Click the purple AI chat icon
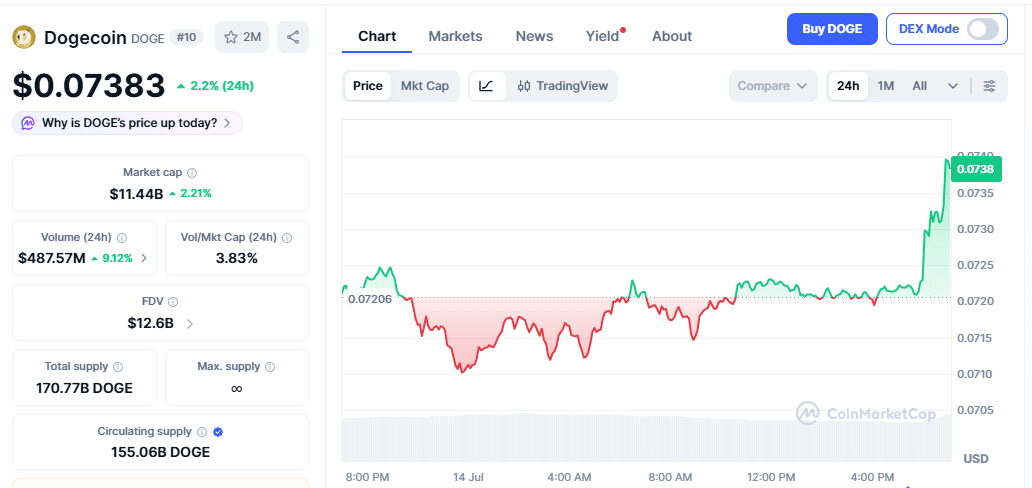This screenshot has height=488, width=1032. click(28, 122)
